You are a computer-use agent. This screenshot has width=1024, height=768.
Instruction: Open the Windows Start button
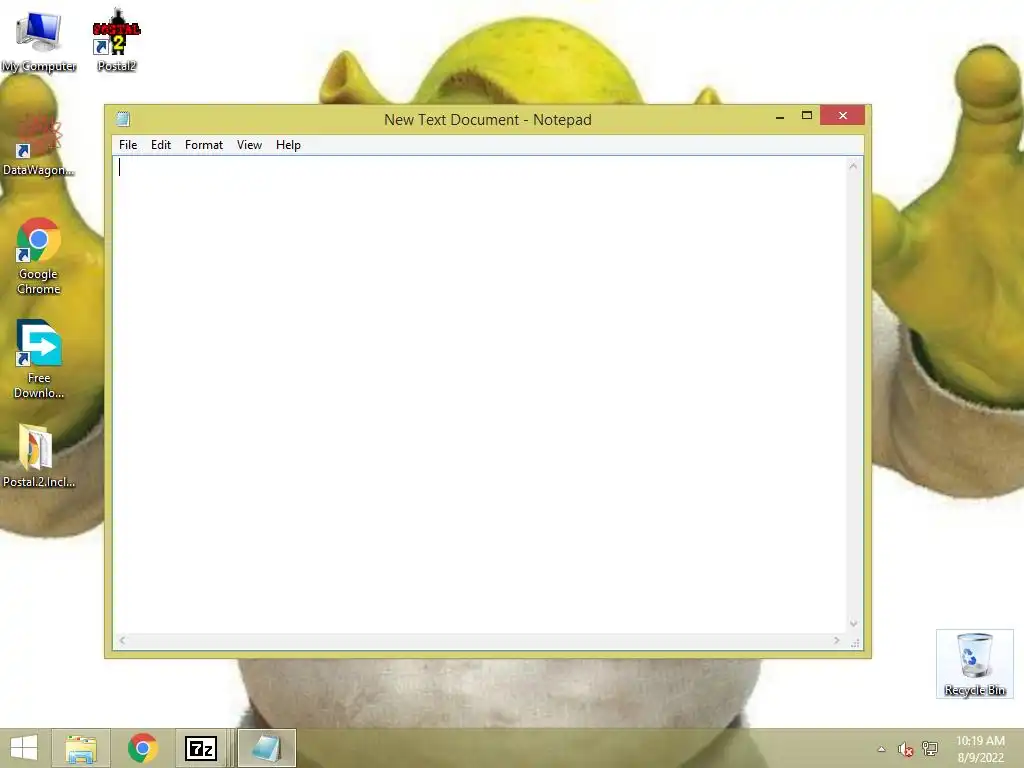[x=24, y=748]
